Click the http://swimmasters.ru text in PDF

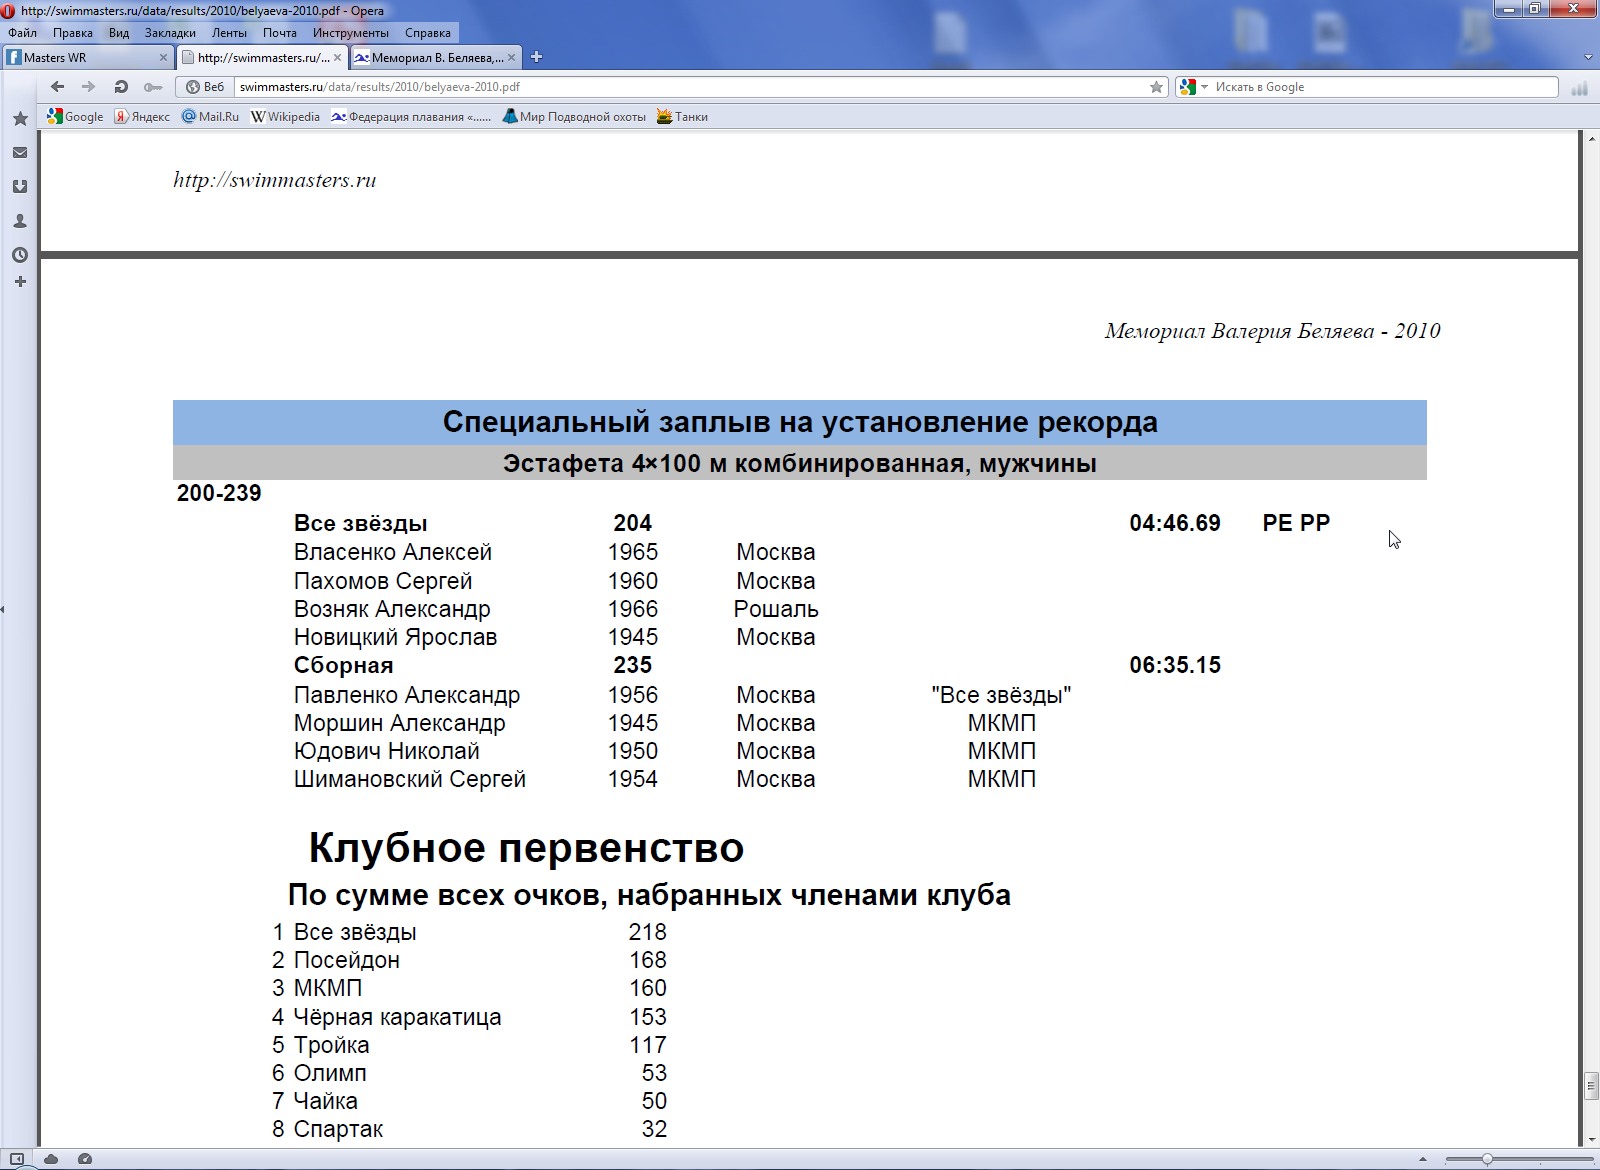click(x=275, y=180)
